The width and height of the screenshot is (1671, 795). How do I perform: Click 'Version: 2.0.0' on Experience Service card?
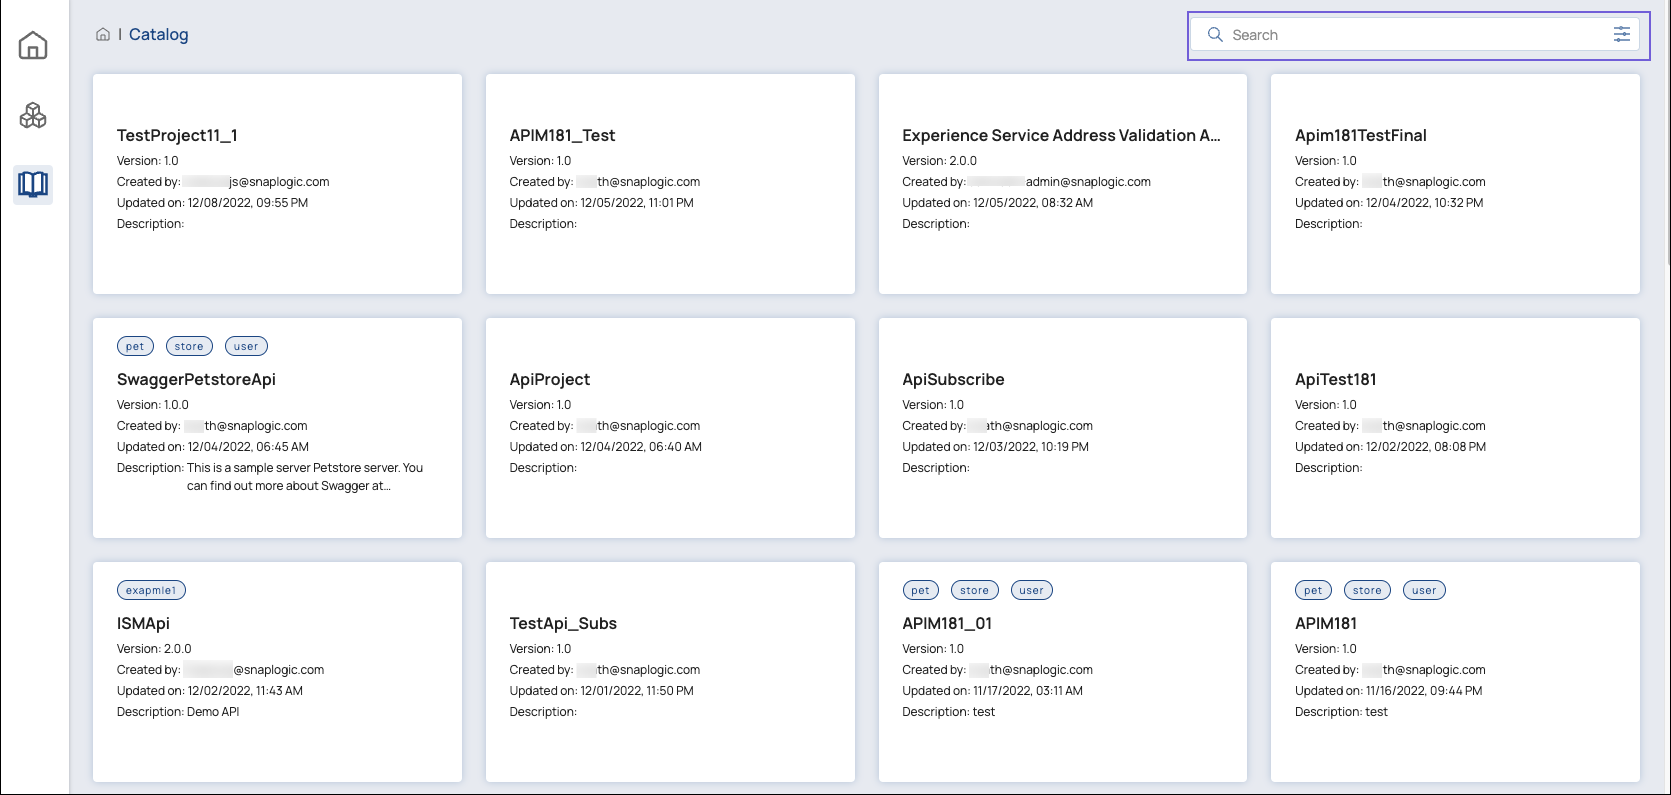pos(939,161)
